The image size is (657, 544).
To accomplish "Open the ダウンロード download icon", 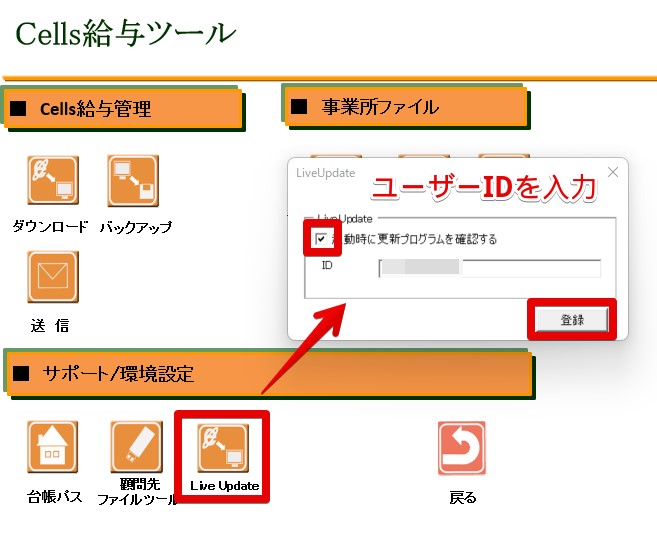I will (x=53, y=181).
